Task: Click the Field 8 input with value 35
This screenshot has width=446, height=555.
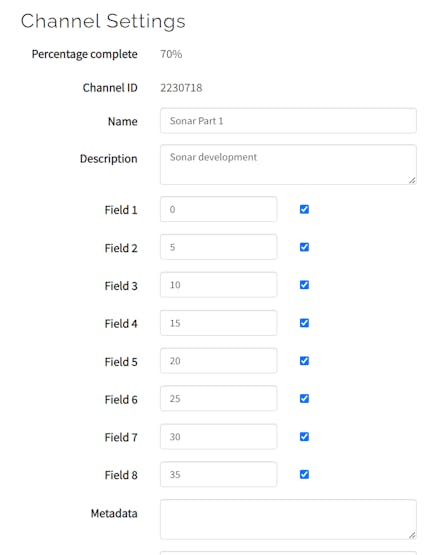Action: (x=218, y=474)
